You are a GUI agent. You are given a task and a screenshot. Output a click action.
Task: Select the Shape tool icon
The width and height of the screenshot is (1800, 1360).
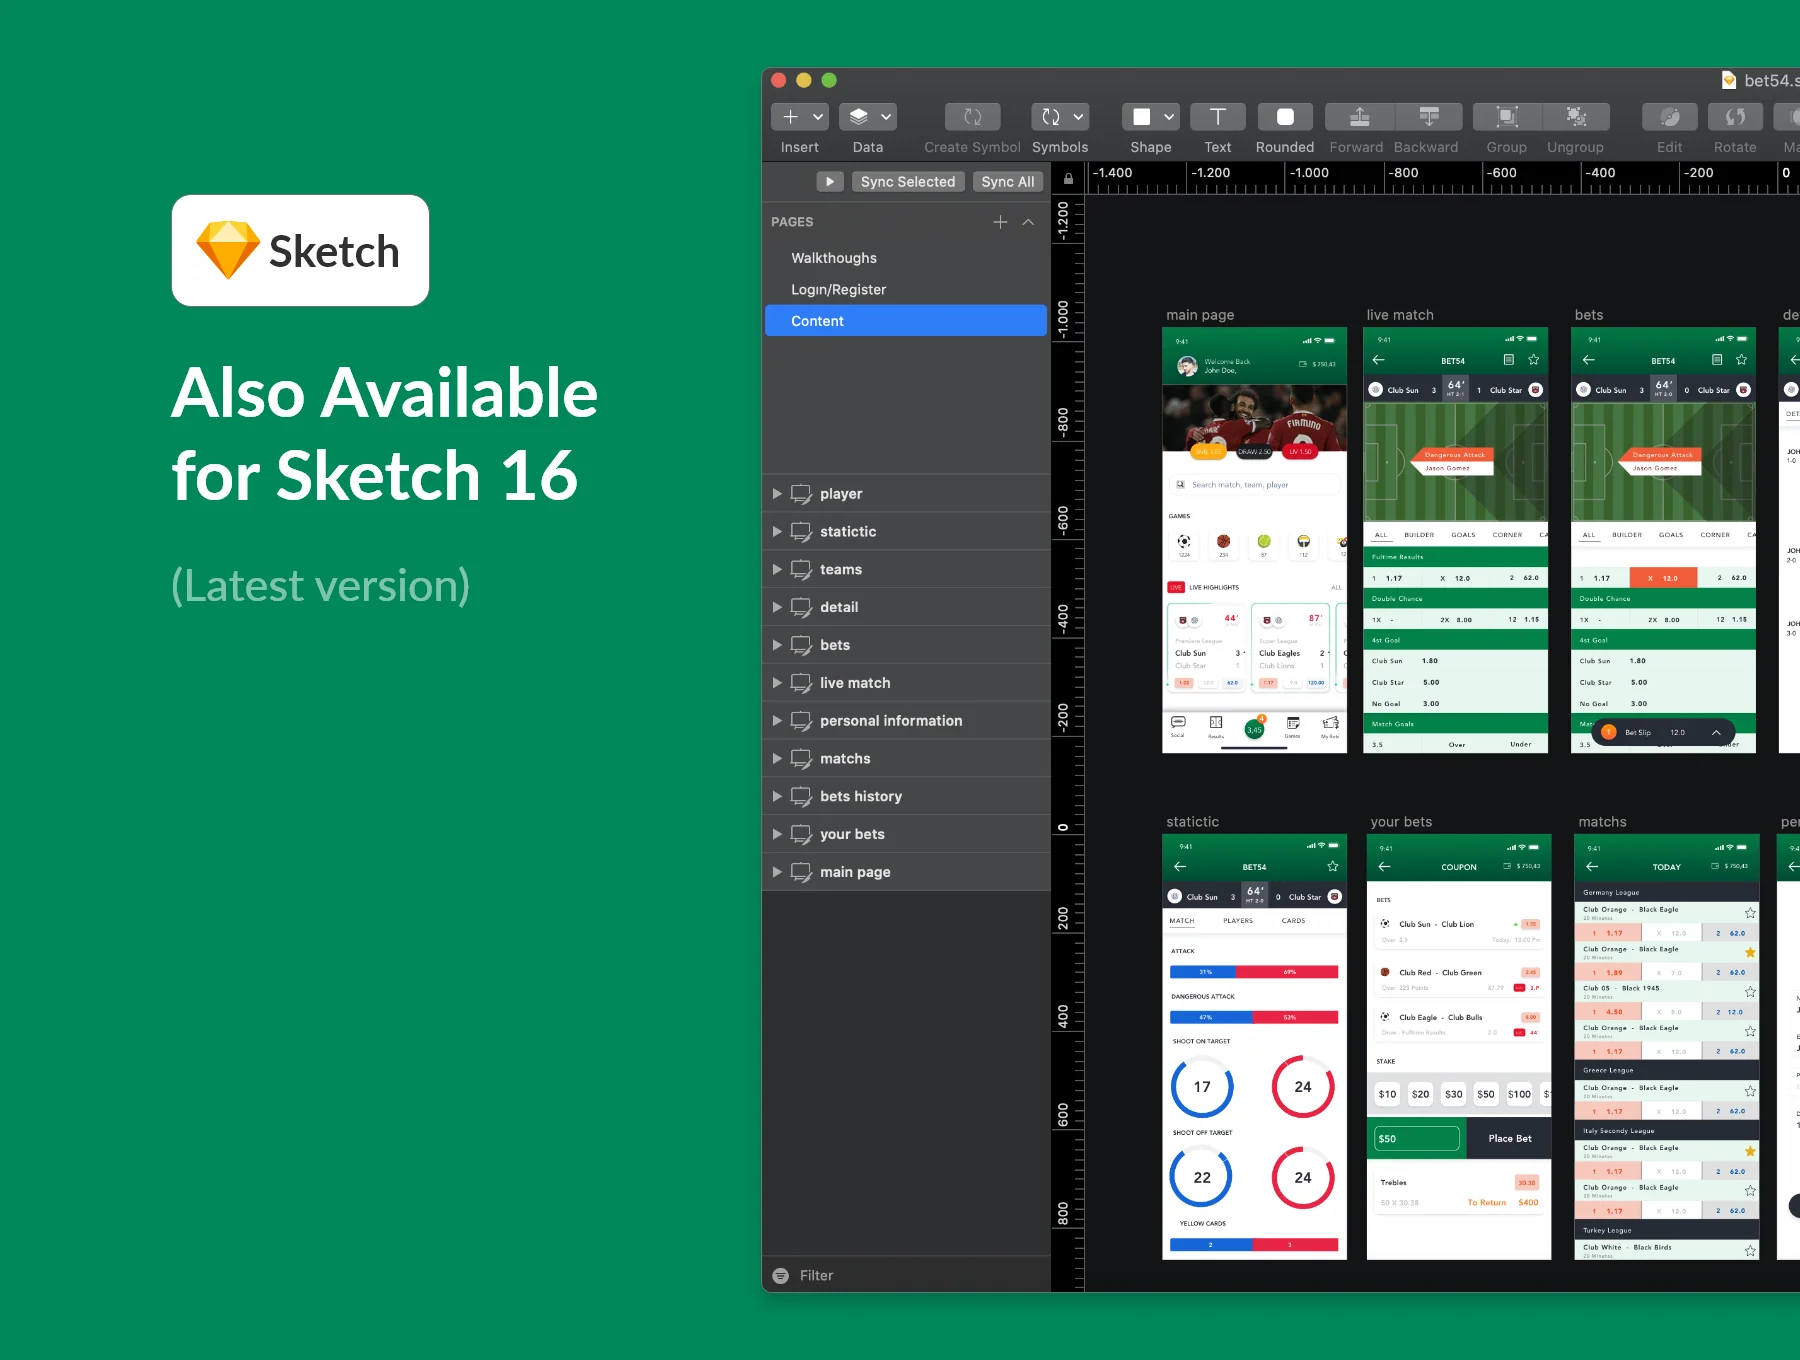point(1141,117)
